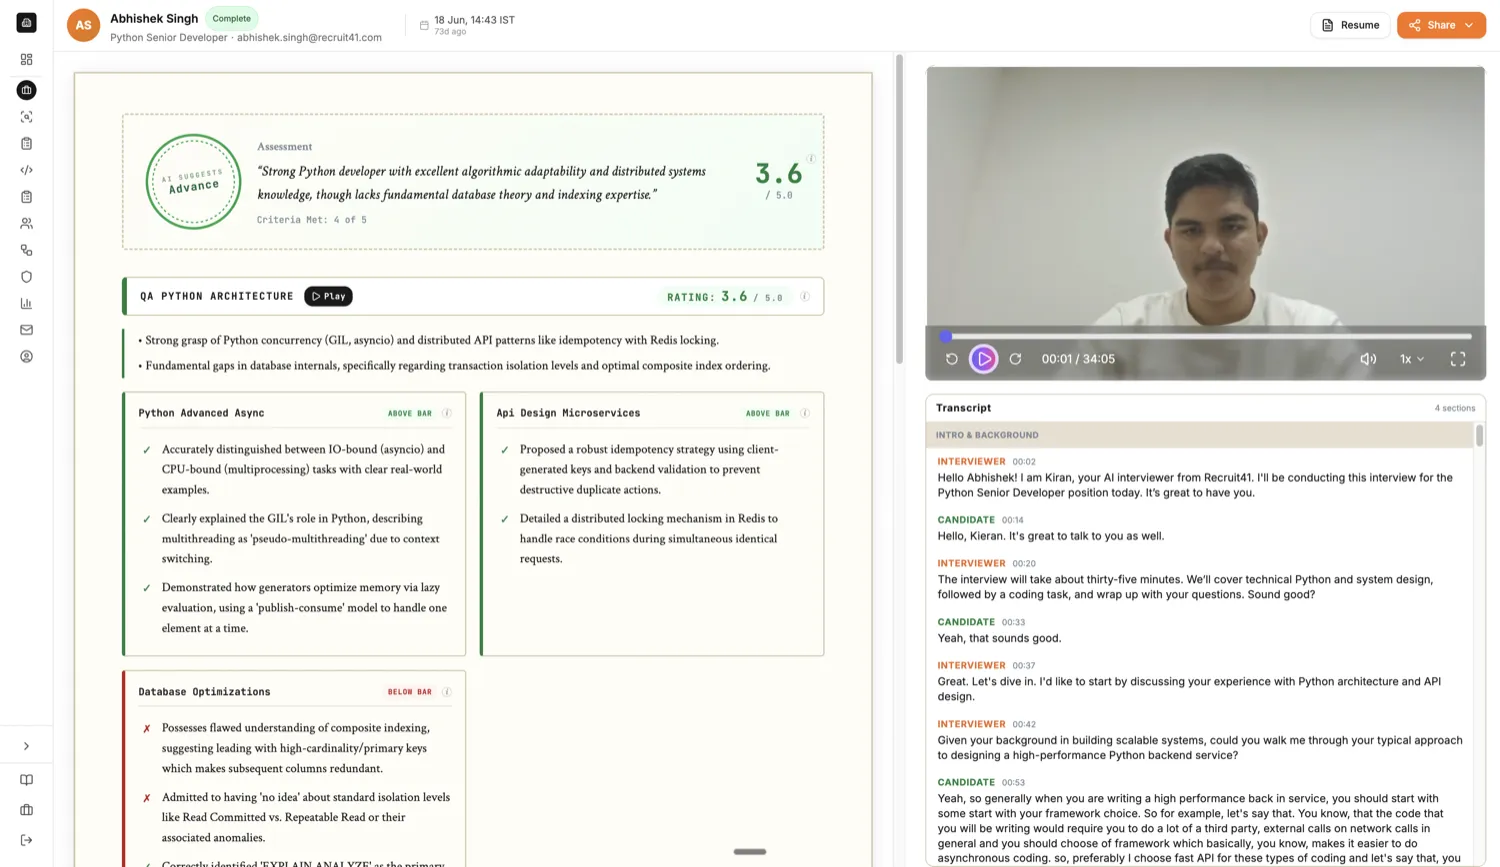
Task: Click the shield icon in sidebar
Action: pyautogui.click(x=26, y=277)
